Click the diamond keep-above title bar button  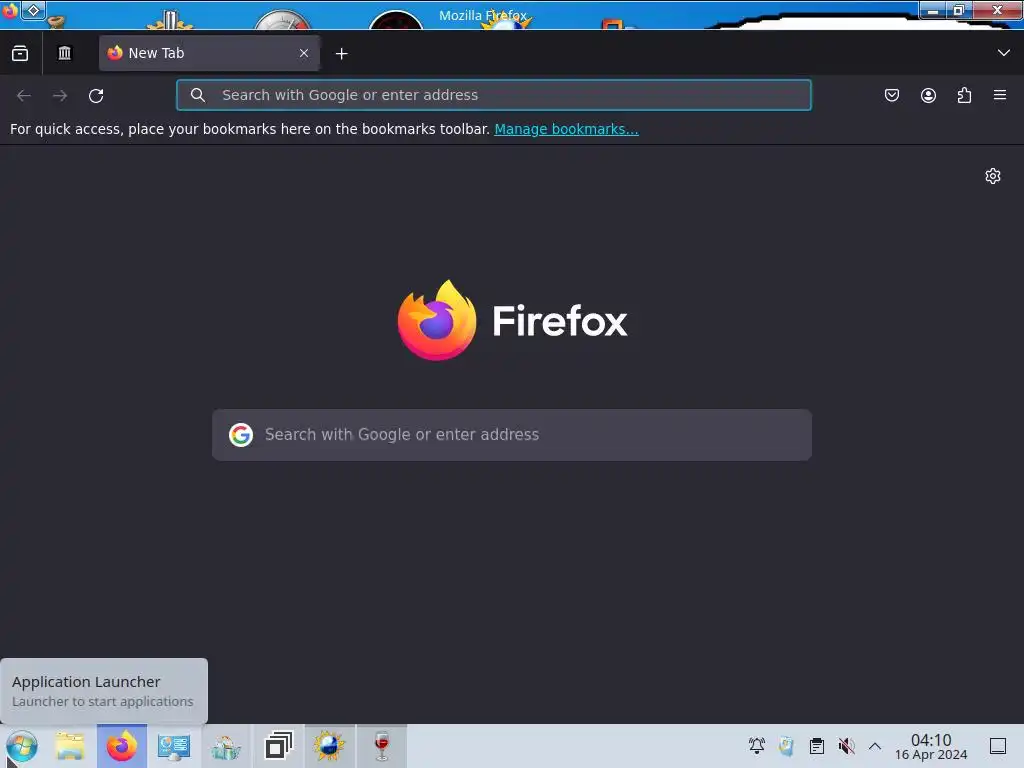(x=33, y=10)
